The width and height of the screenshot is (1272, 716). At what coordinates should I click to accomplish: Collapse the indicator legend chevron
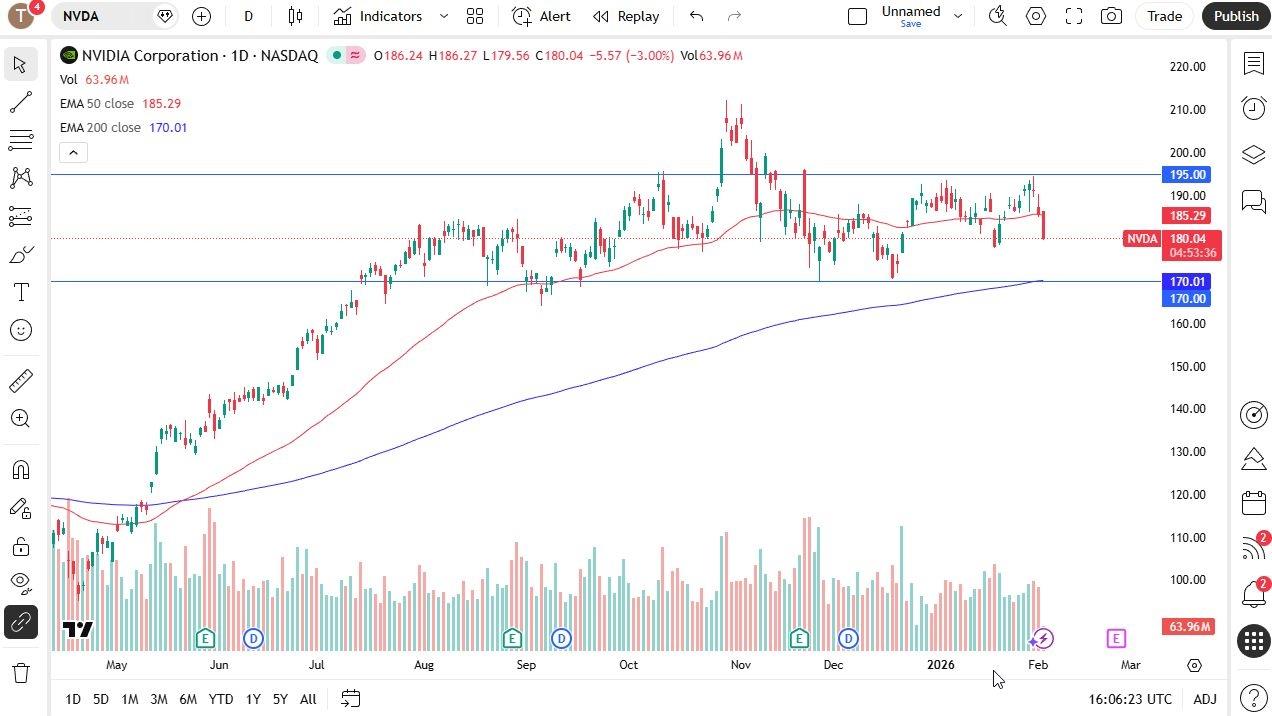tap(73, 152)
